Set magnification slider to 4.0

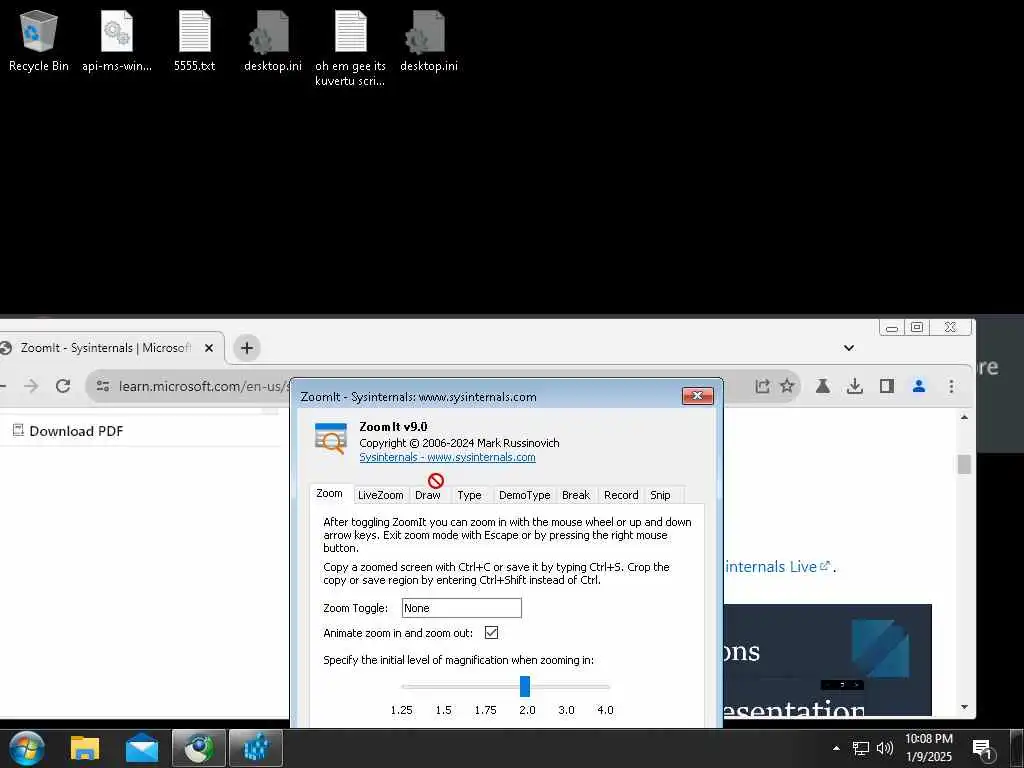(x=605, y=686)
